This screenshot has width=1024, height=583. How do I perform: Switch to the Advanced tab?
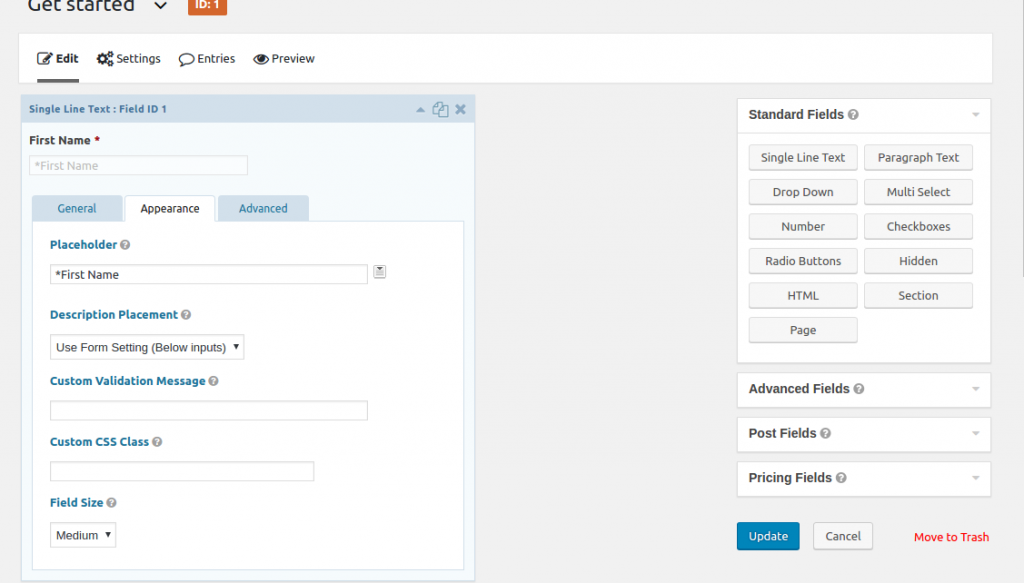point(263,208)
